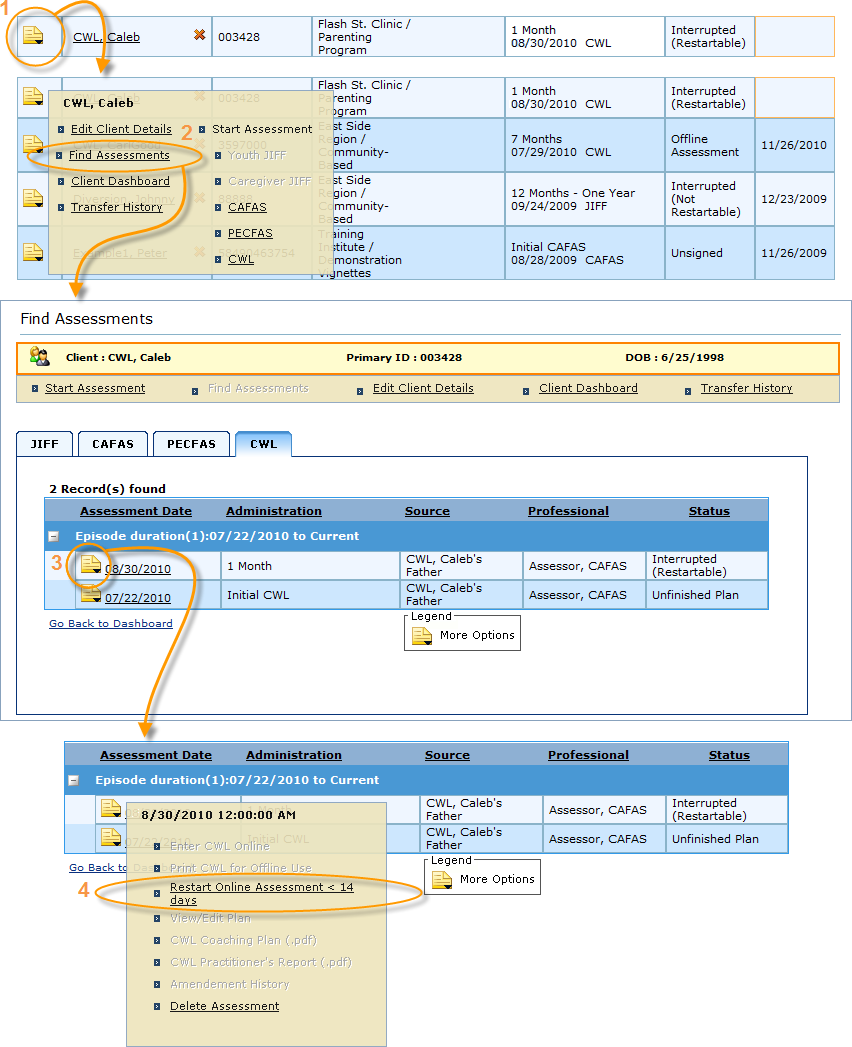The image size is (852, 1047).
Task: Click the greyed Find Assessments item below the client banner
Action: click(x=258, y=388)
